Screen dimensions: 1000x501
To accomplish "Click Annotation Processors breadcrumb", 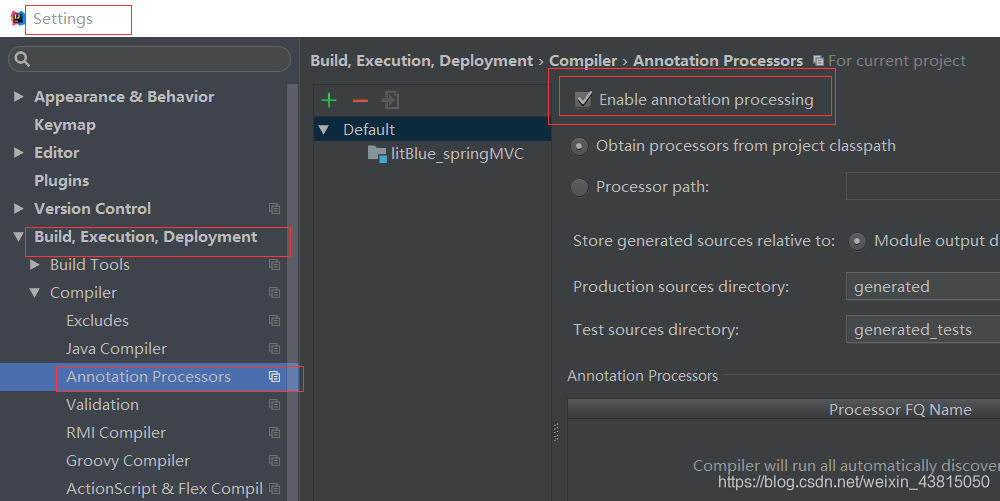I will 718,61.
